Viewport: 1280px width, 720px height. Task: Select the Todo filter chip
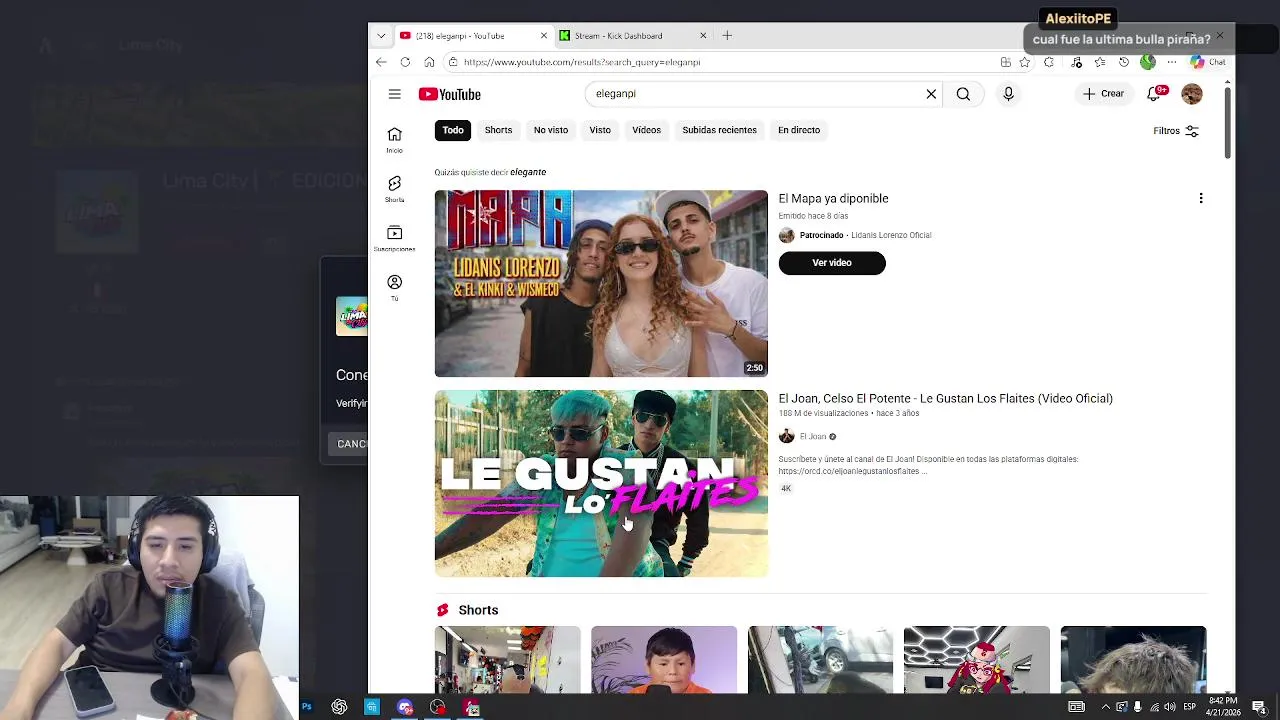tap(453, 130)
